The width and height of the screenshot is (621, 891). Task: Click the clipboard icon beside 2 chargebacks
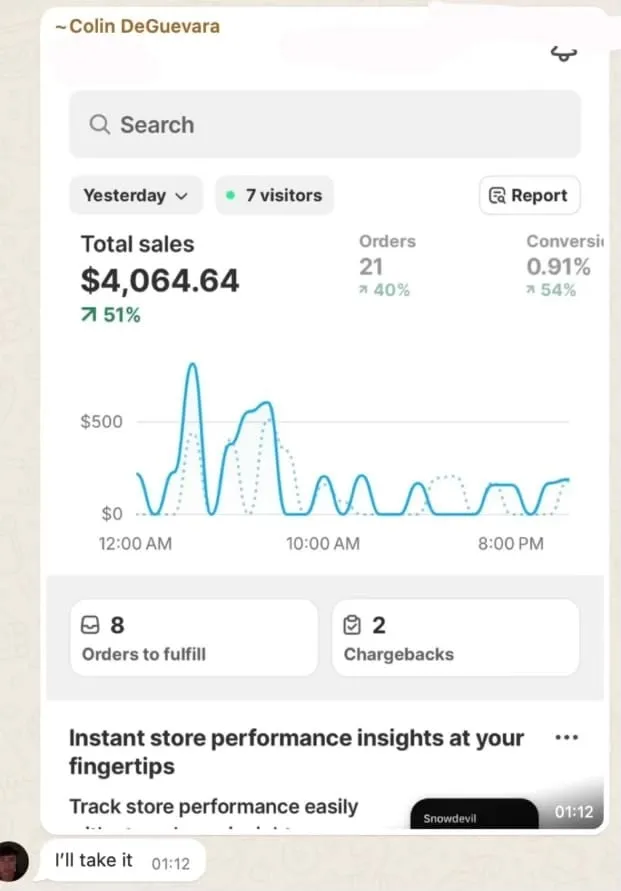[352, 626]
